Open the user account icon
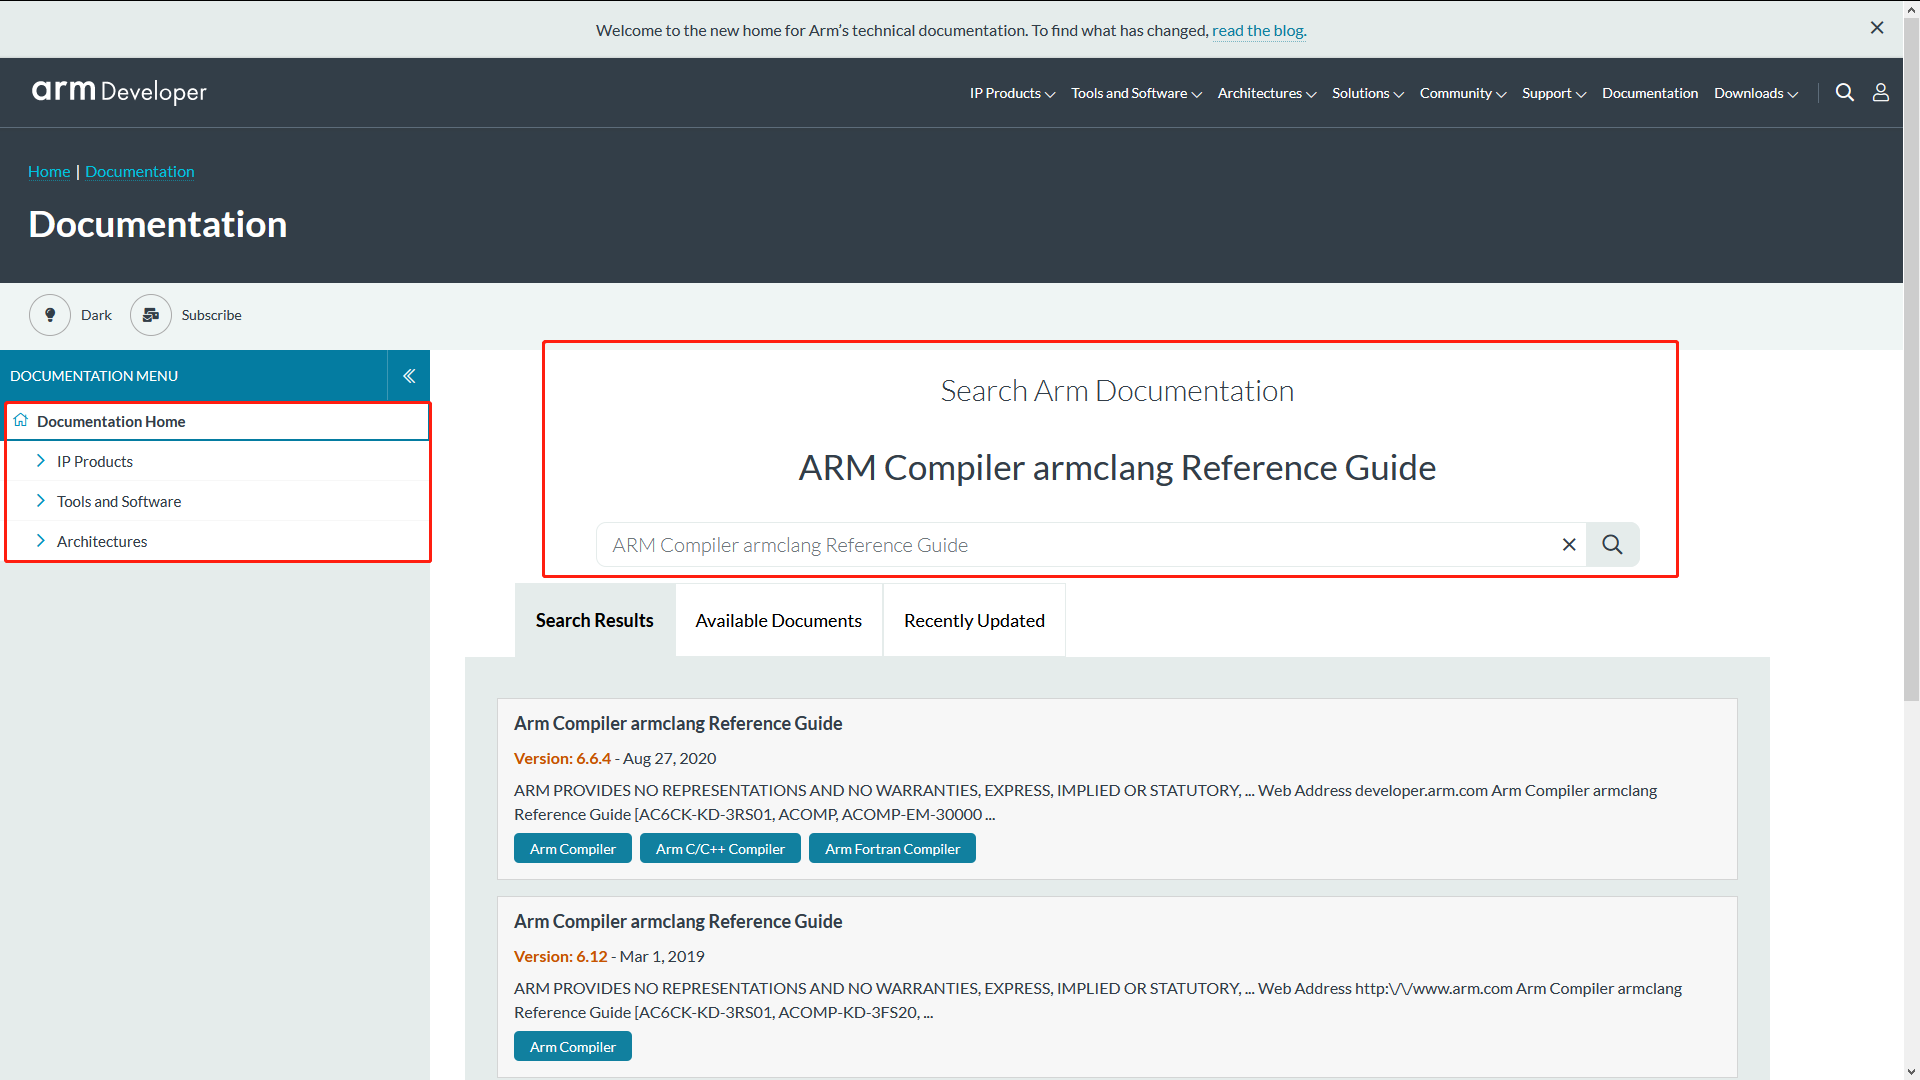This screenshot has width=1920, height=1080. [1881, 92]
